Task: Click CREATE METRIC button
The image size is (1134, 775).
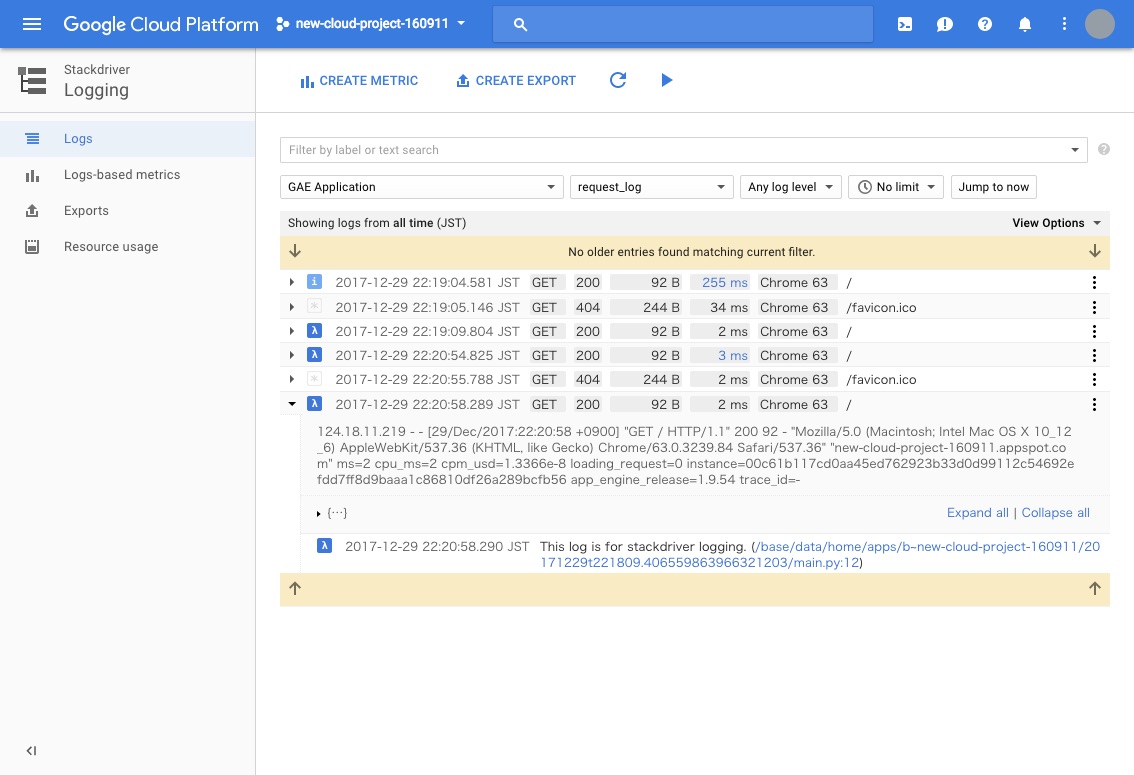Action: pos(359,81)
